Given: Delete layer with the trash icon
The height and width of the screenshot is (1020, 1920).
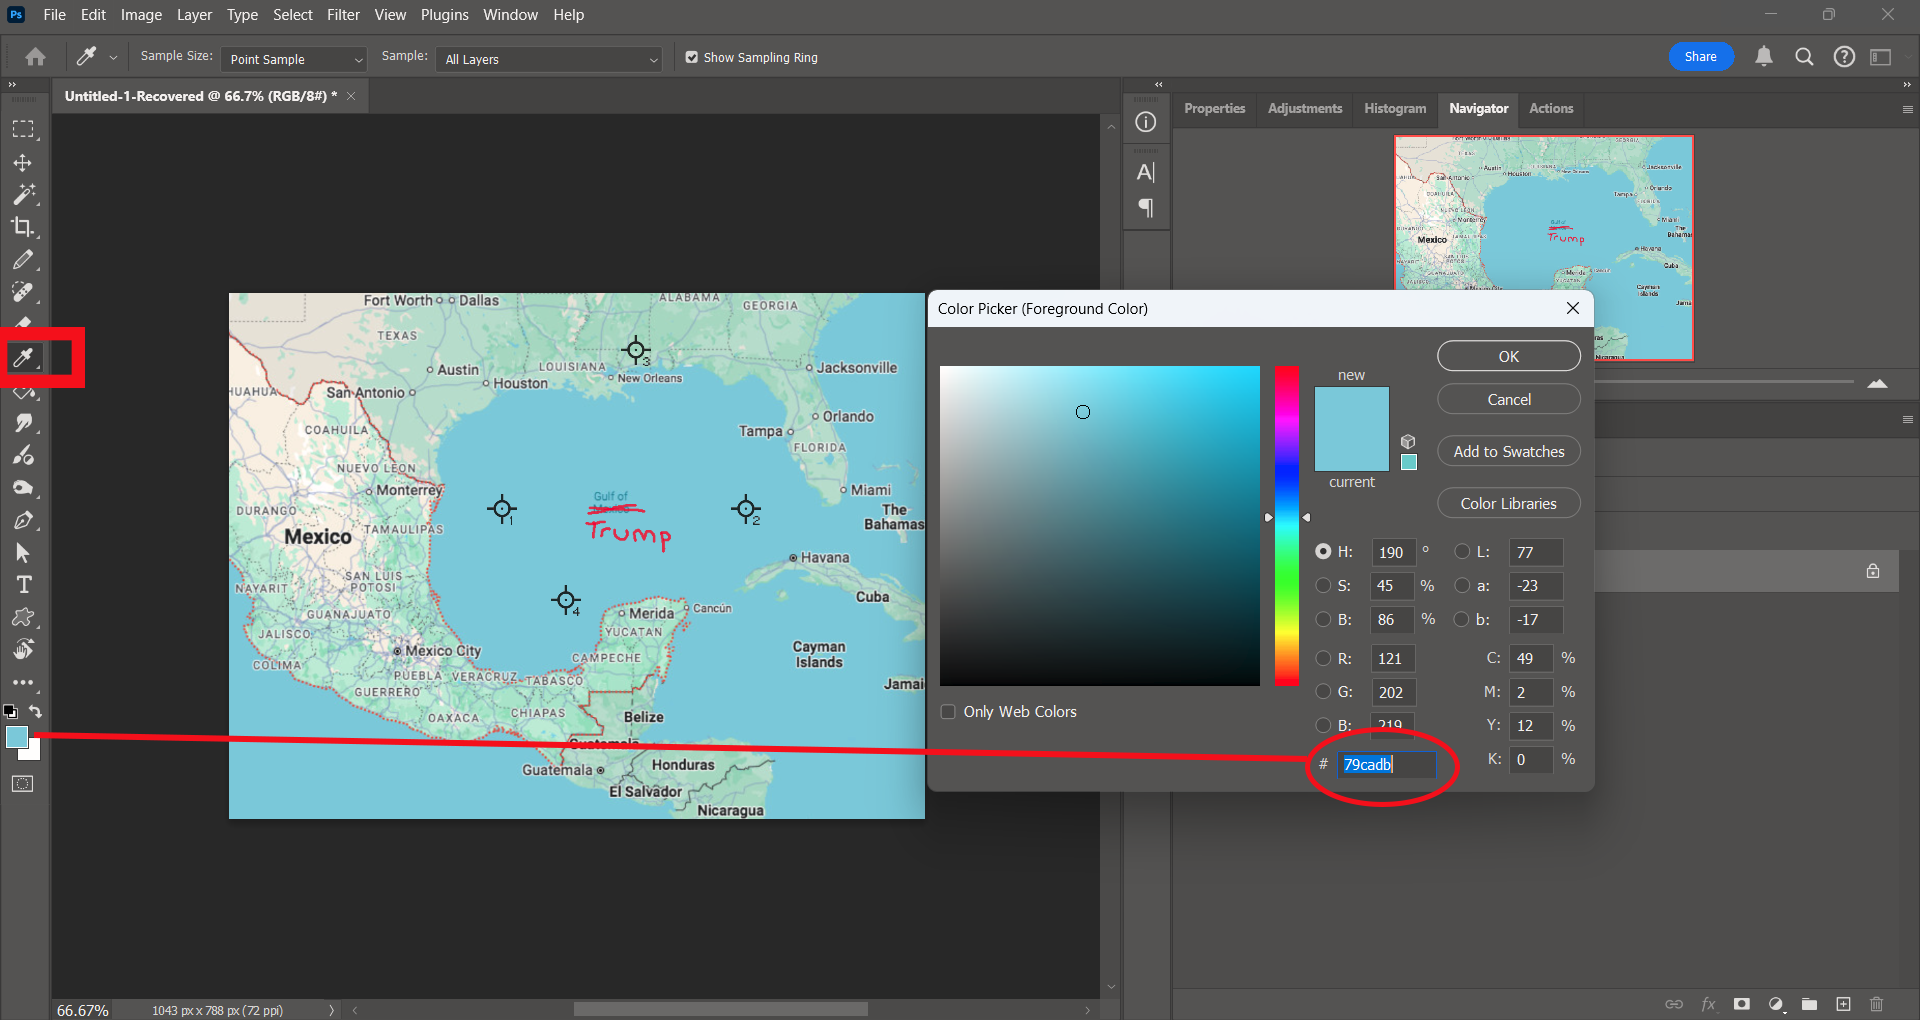Looking at the screenshot, I should [1877, 1005].
